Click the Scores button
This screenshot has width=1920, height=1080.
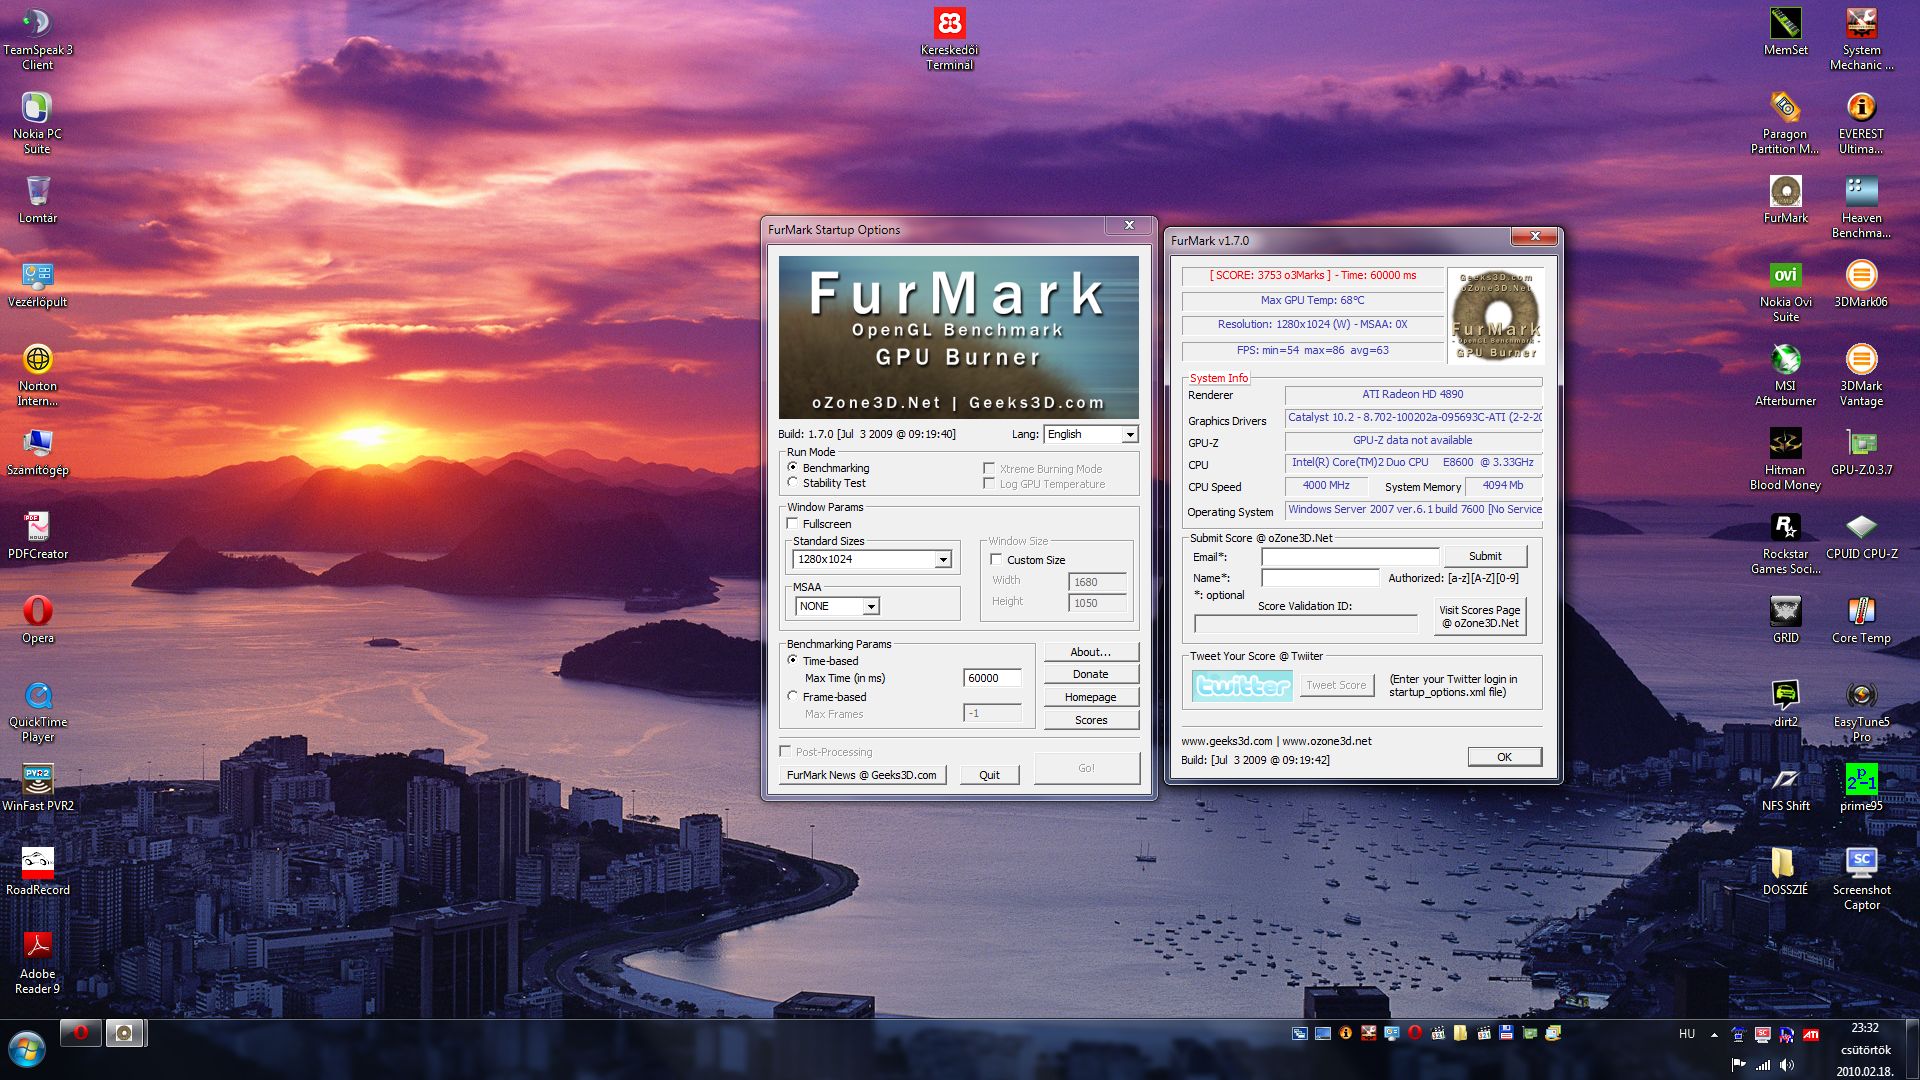[1091, 720]
